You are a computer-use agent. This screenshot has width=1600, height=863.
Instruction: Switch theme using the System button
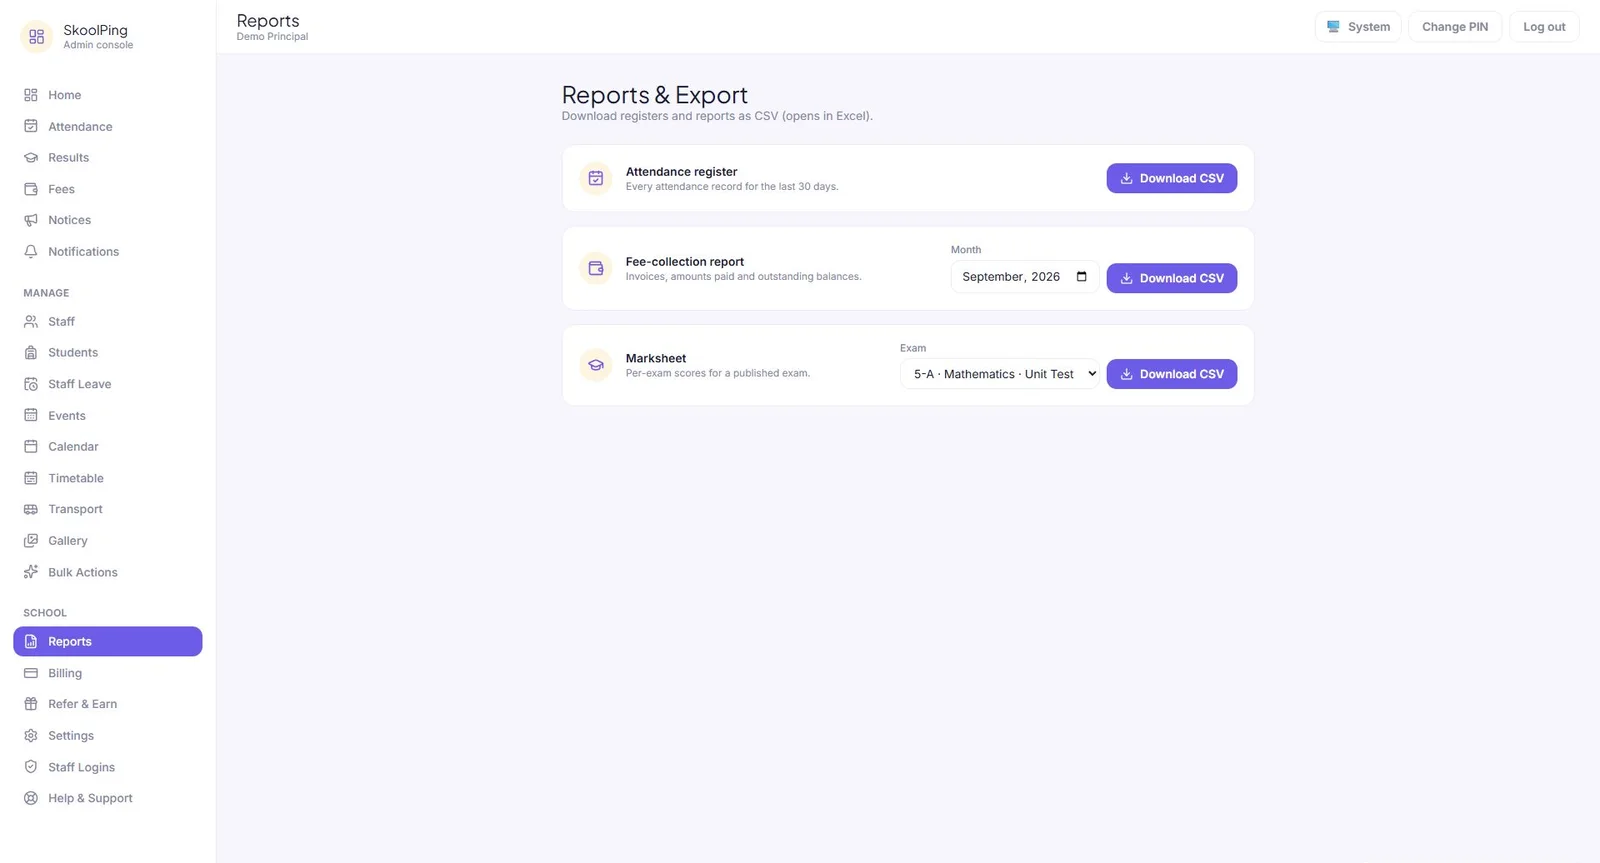coord(1358,27)
